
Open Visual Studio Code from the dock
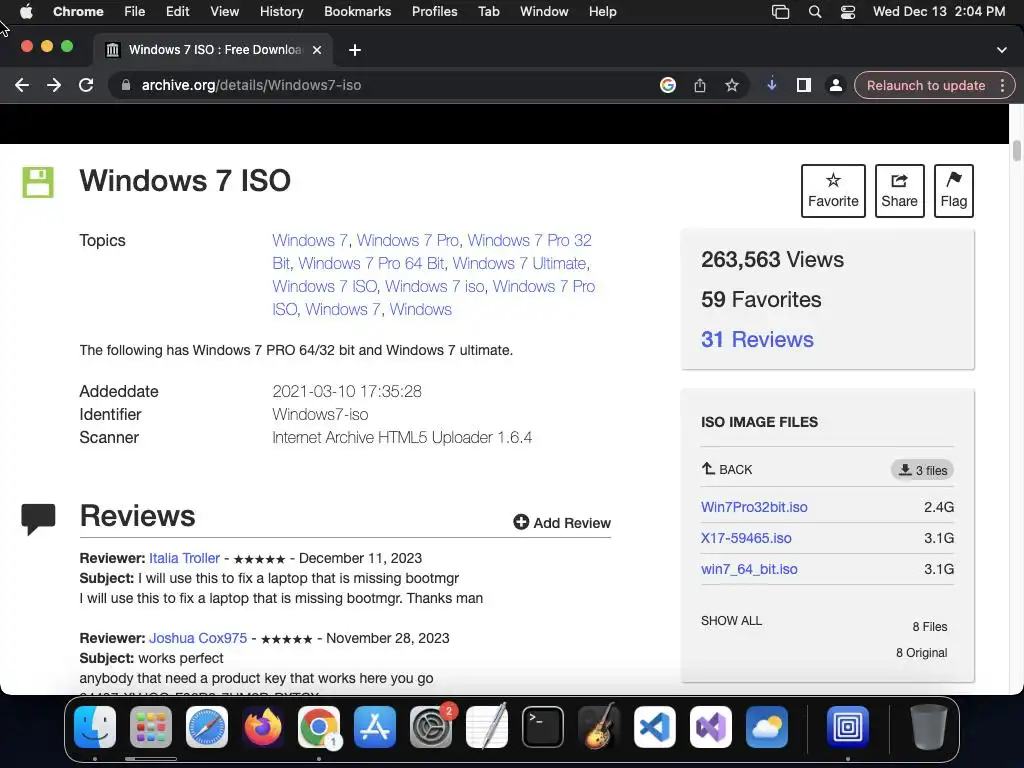coord(655,727)
